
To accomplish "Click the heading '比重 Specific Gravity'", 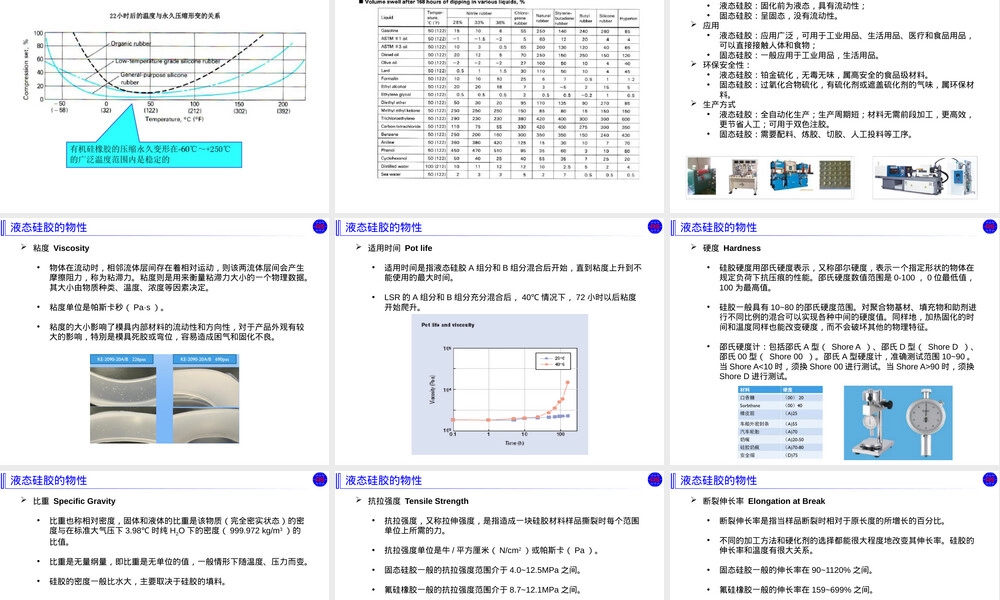I will coord(75,501).
